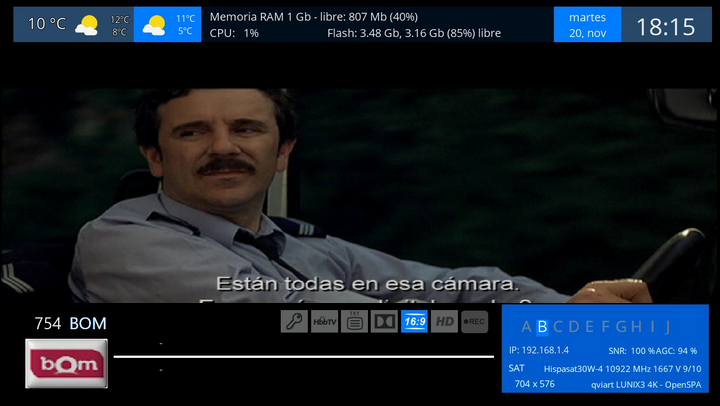This screenshot has width=720, height=406.
Task: Select the HbbTV indicator icon
Action: pyautogui.click(x=324, y=321)
